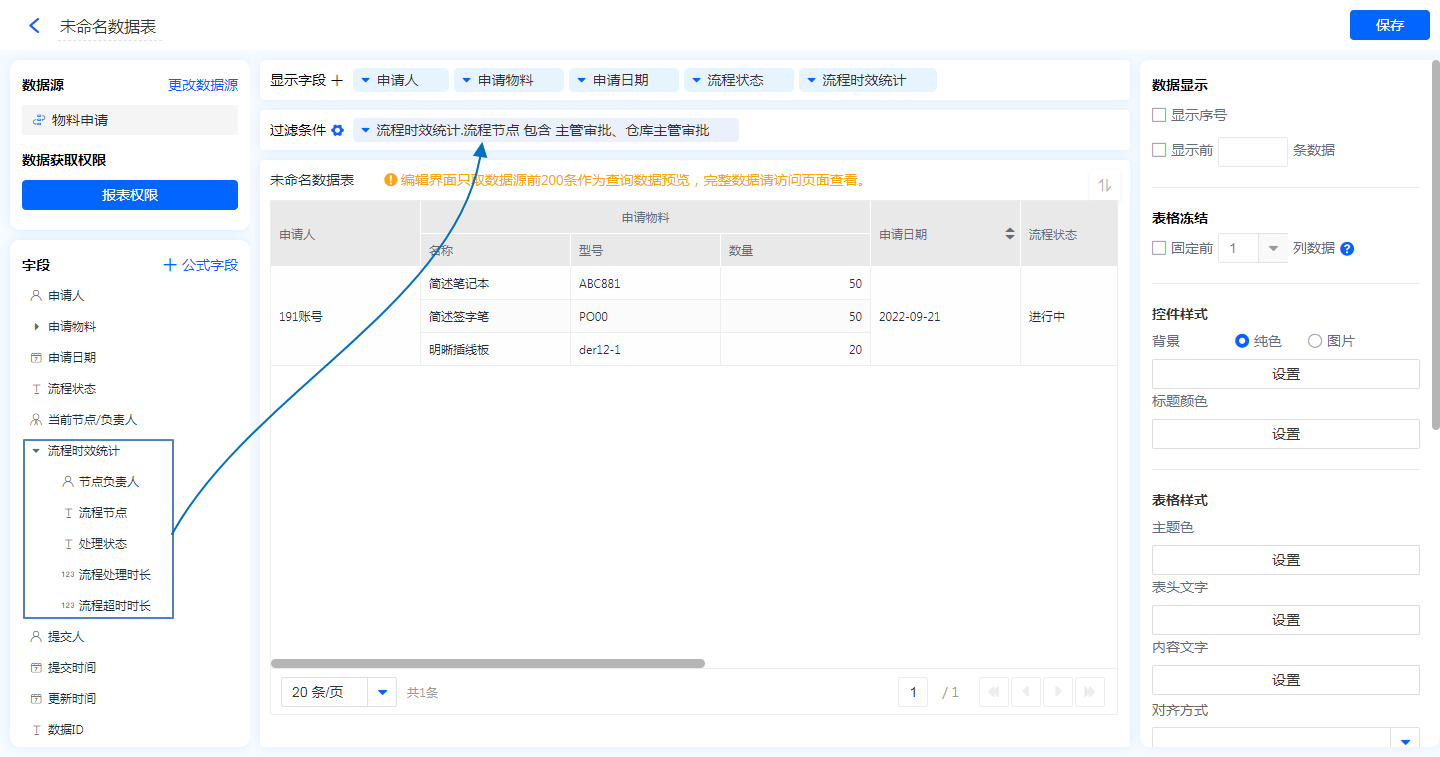Image resolution: width=1440 pixels, height=757 pixels.
Task: Click the 显示前 number input field
Action: tap(1252, 151)
